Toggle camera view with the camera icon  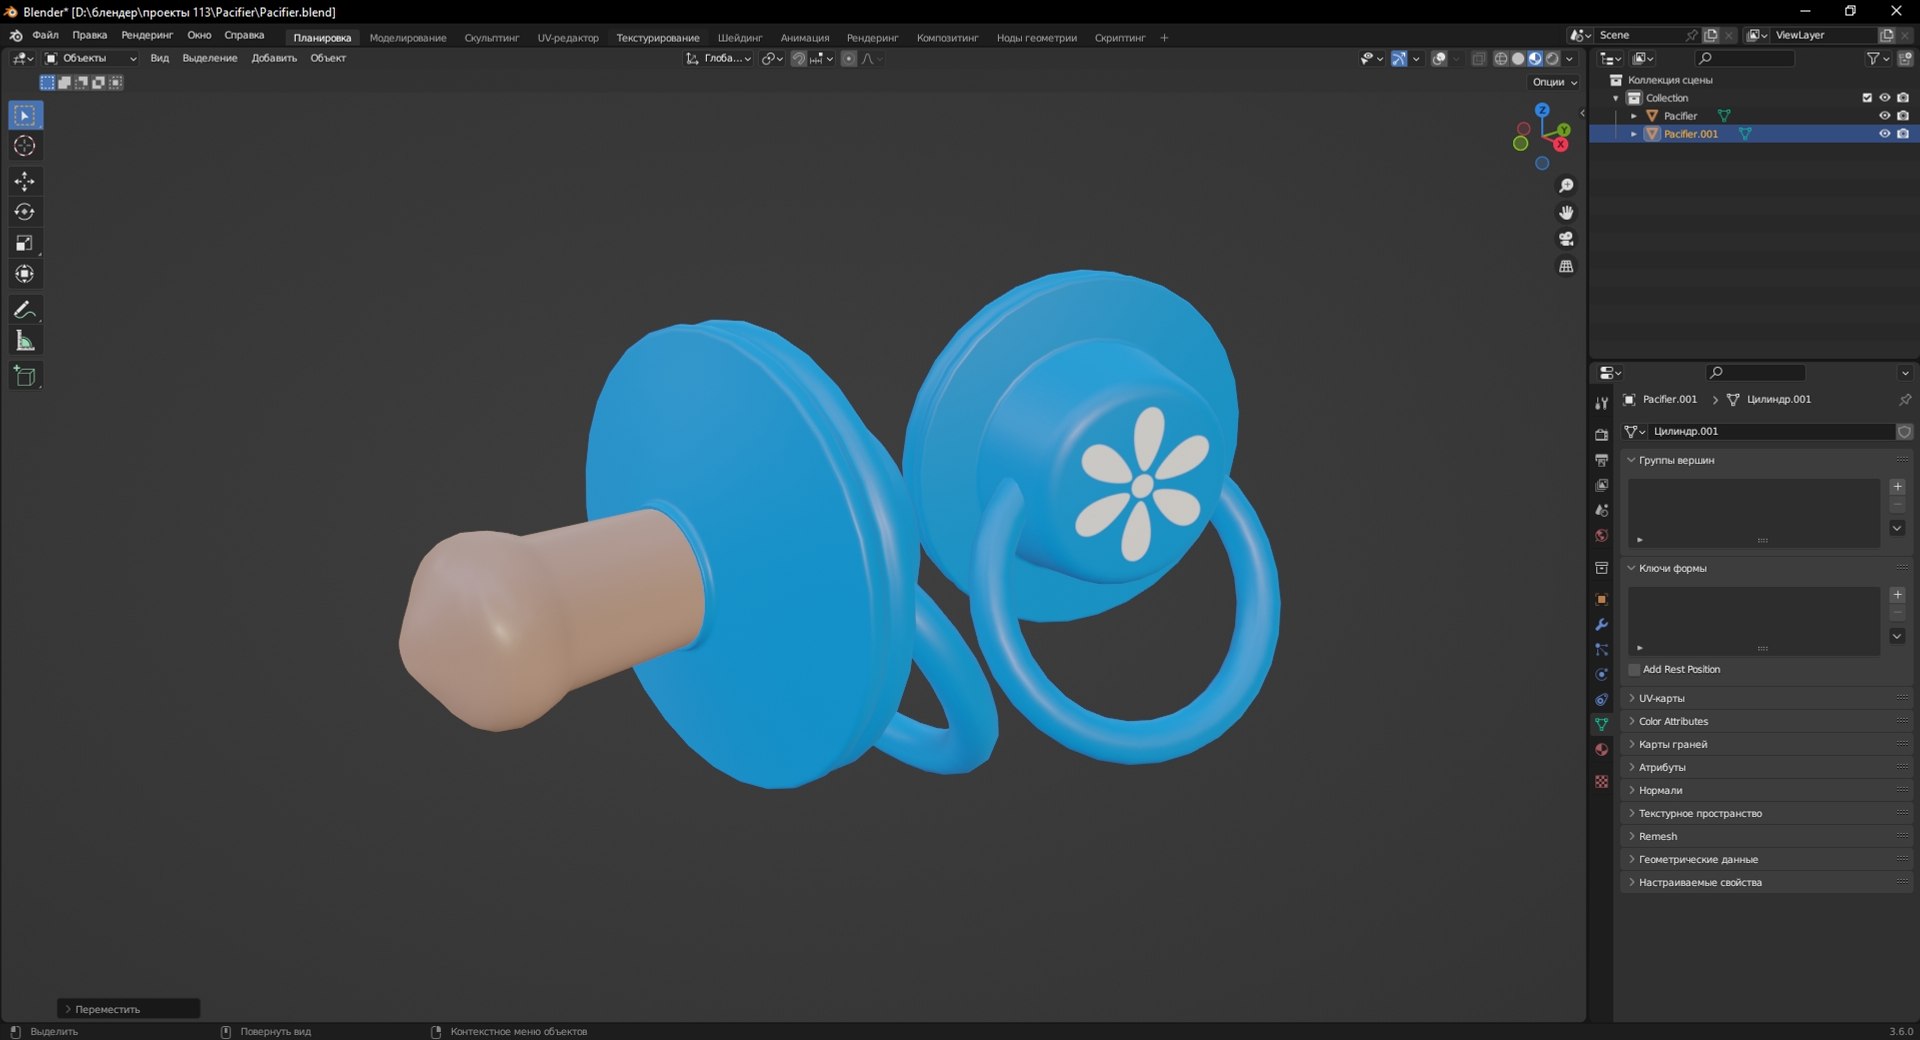click(1566, 239)
